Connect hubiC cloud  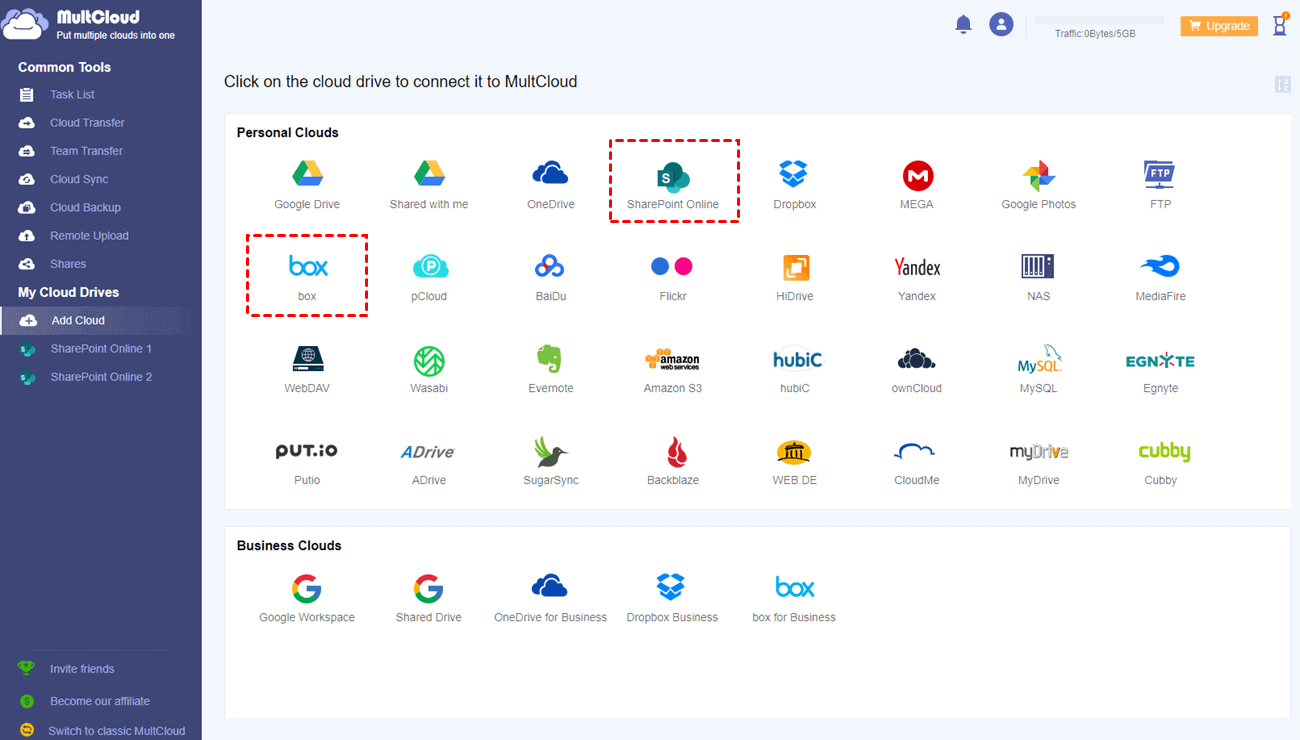pos(795,368)
